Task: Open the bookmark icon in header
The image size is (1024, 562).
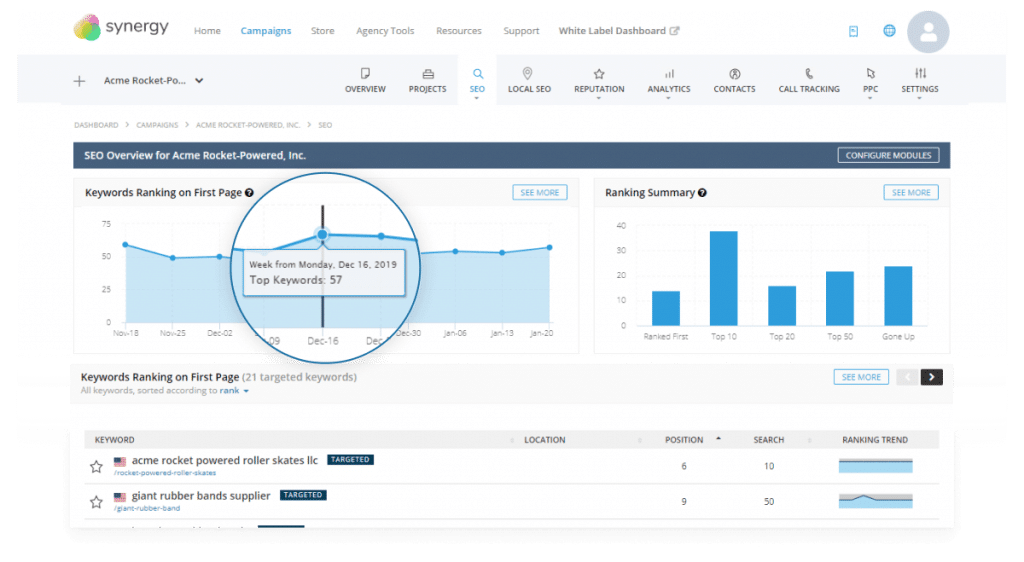Action: click(x=854, y=31)
